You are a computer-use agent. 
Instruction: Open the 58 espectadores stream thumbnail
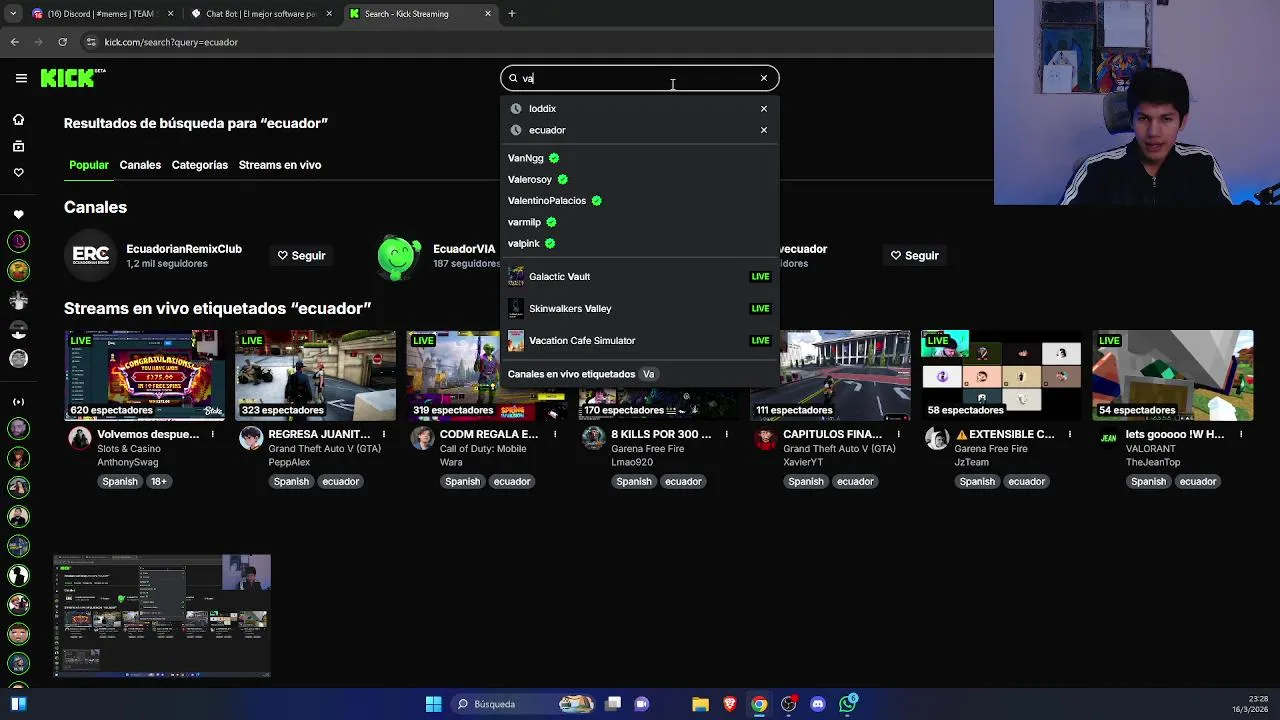pos(1001,375)
